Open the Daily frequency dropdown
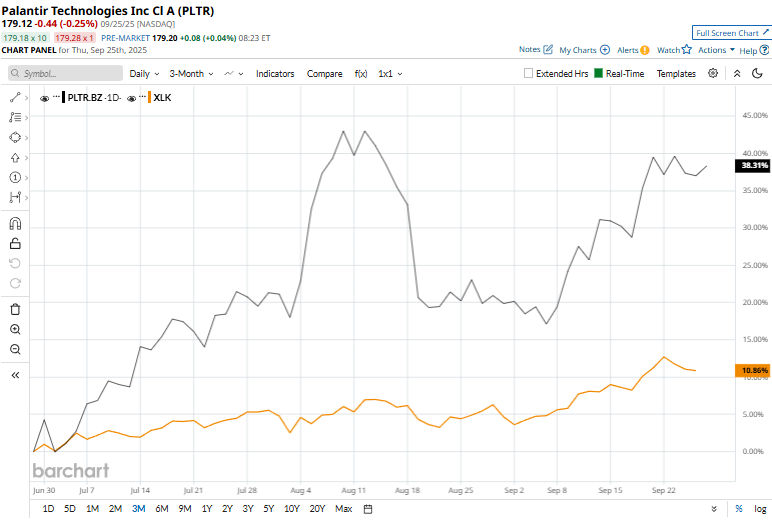This screenshot has width=772, height=528. 144,73
